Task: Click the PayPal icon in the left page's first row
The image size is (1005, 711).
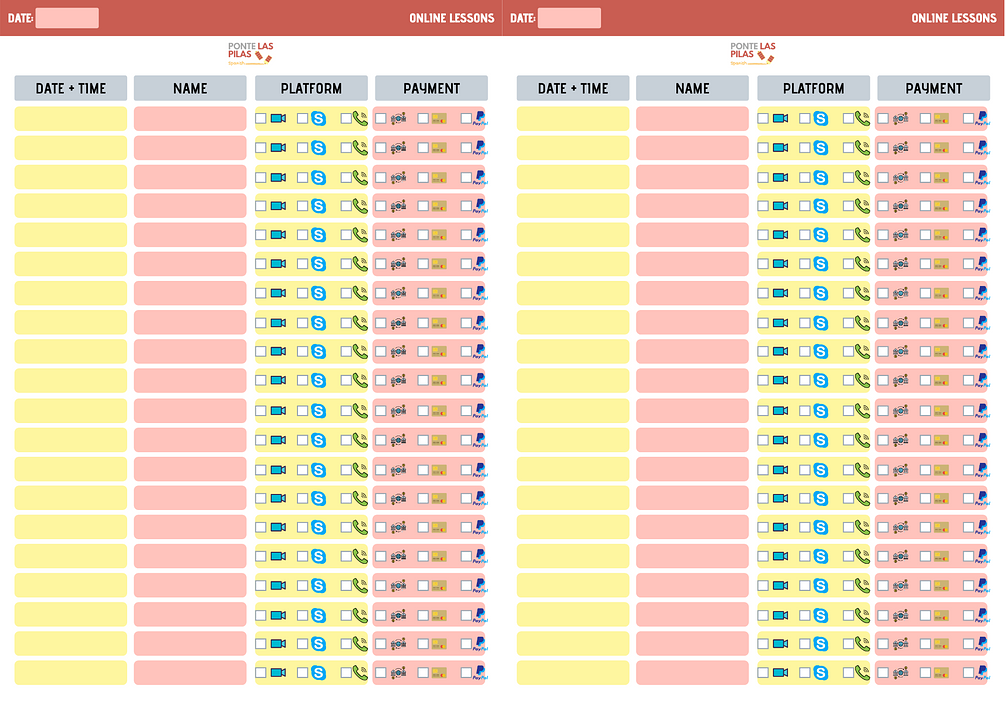Action: coord(480,119)
